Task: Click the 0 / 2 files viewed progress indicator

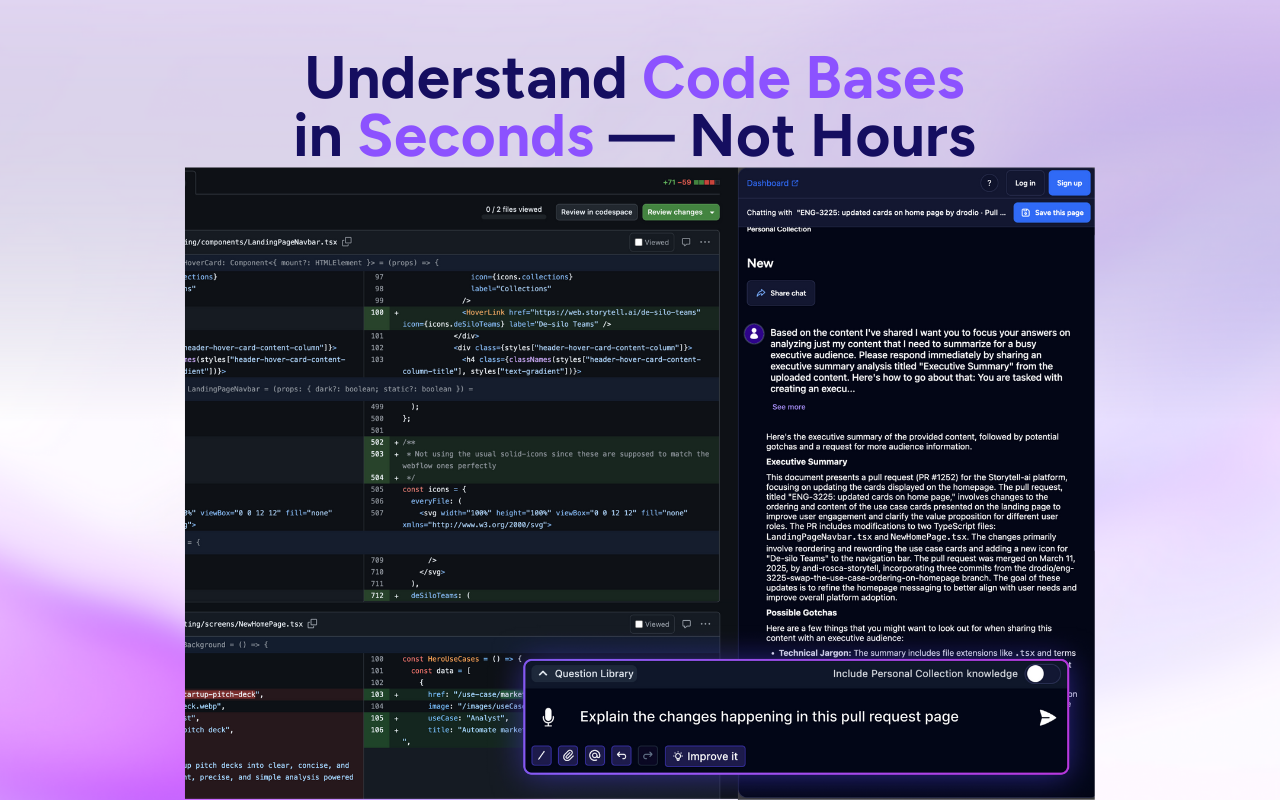Action: tap(514, 210)
